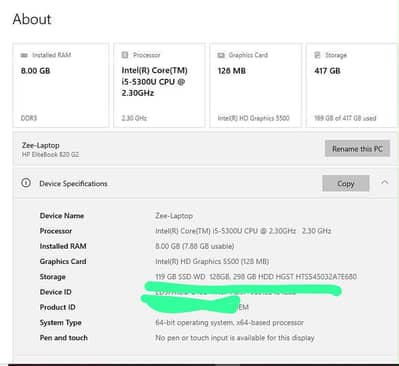Screen dimensions: 399x366
Task: Select the i5-5300U processor name in card
Action: coord(154,82)
